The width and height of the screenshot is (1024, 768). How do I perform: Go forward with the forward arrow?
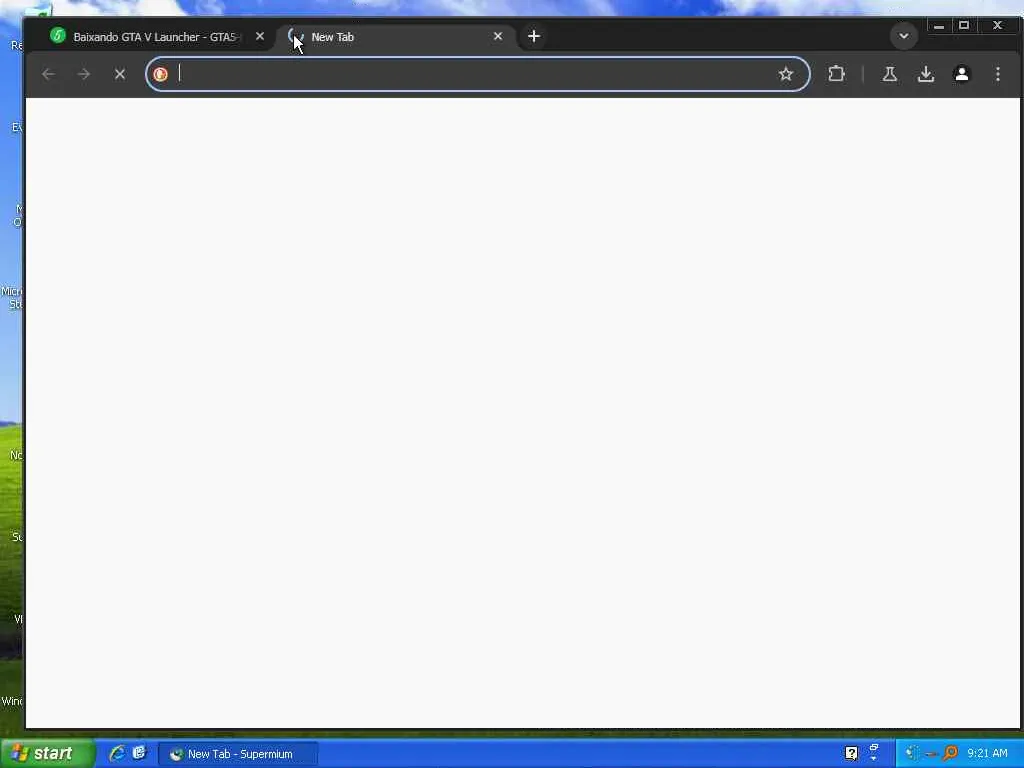click(84, 74)
